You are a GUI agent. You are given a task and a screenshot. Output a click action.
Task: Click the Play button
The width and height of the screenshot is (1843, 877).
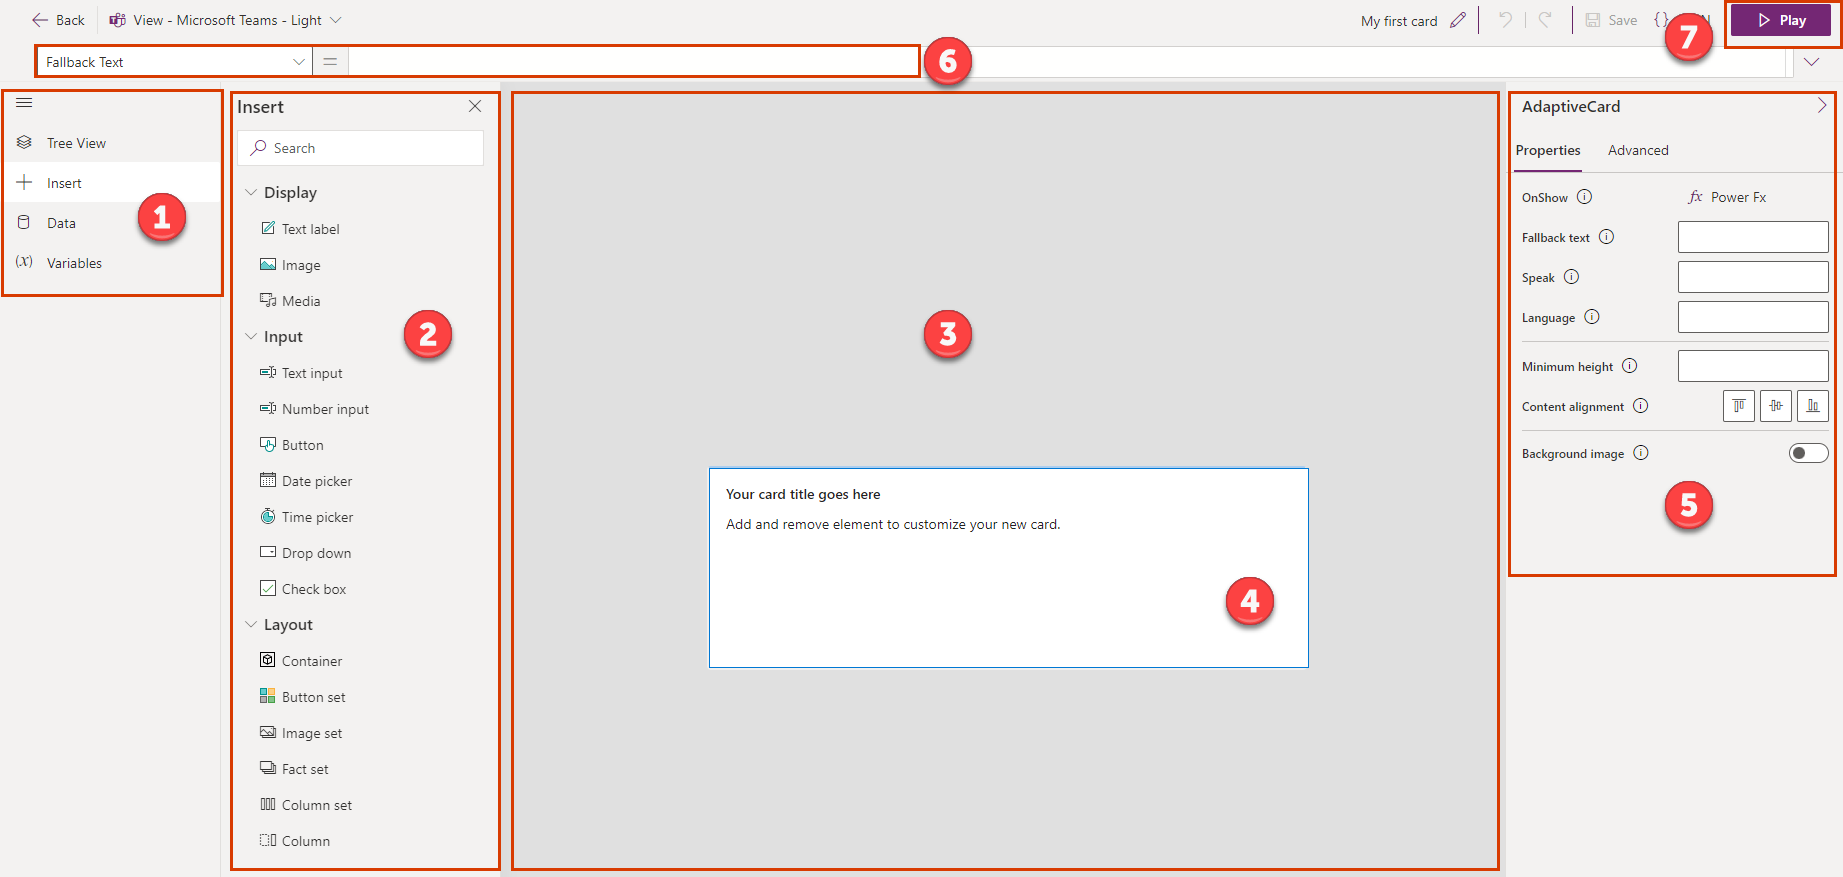coord(1781,20)
